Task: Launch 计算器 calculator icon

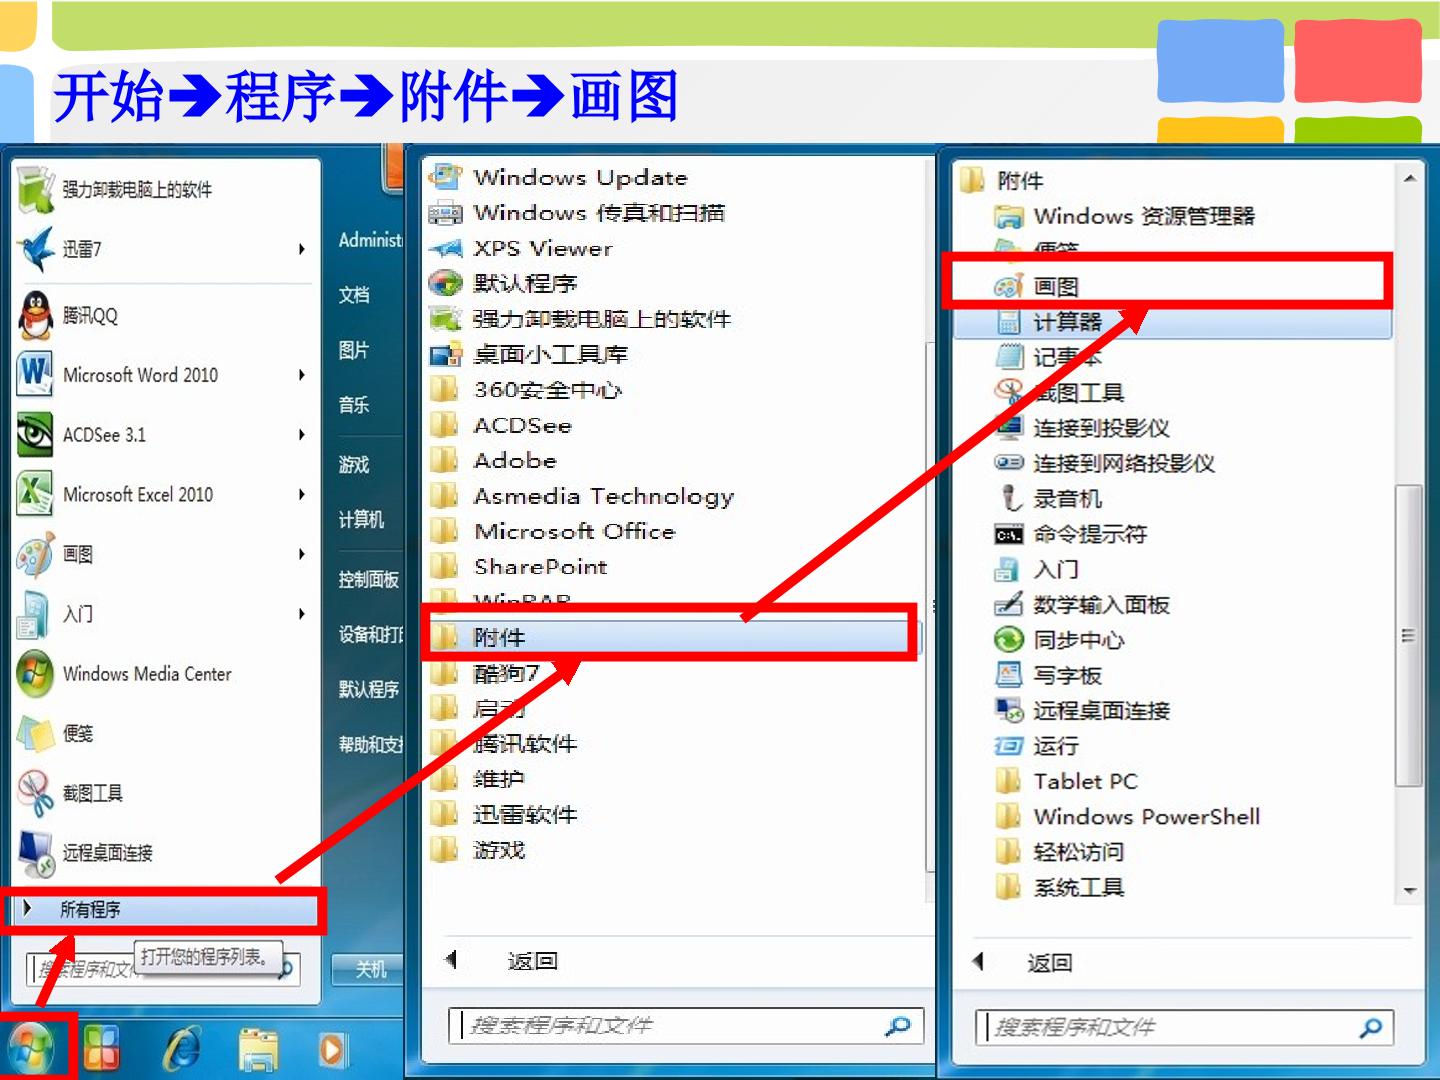Action: point(1008,322)
